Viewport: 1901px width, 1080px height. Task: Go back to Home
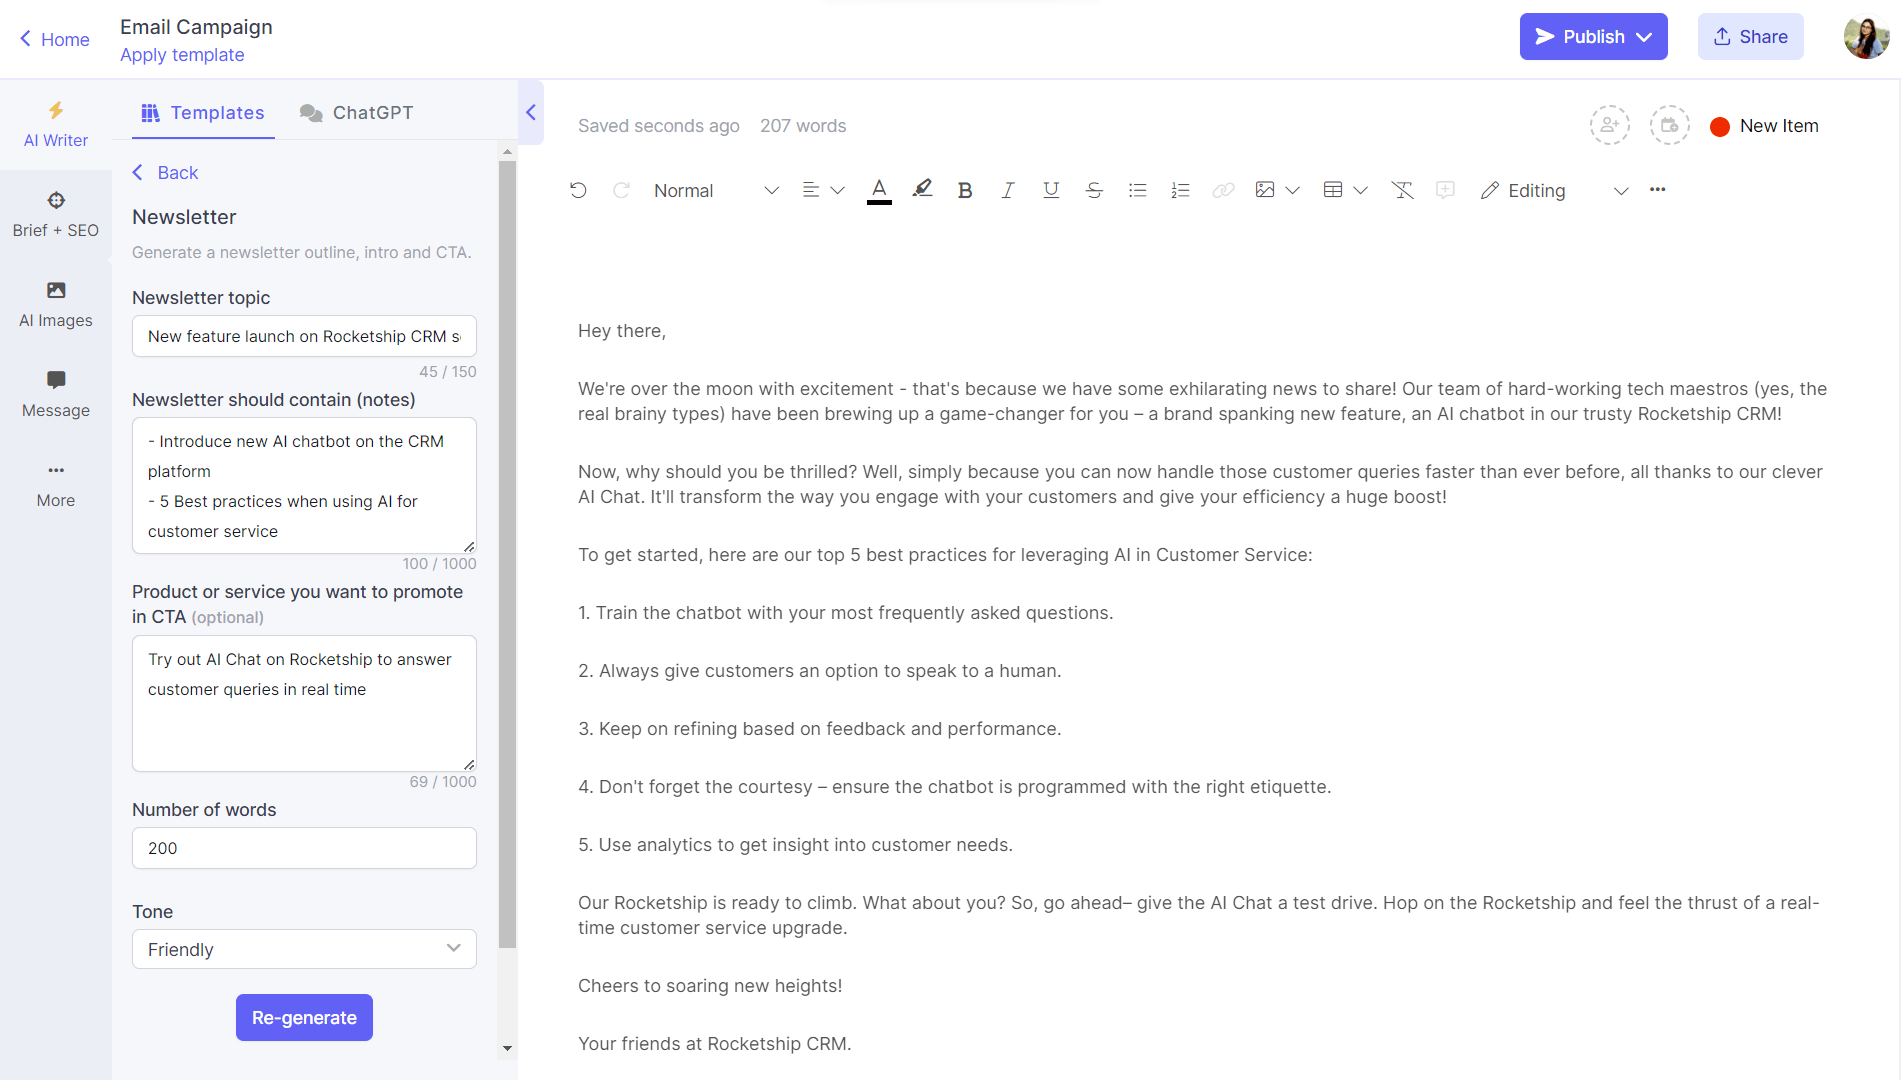55,39
